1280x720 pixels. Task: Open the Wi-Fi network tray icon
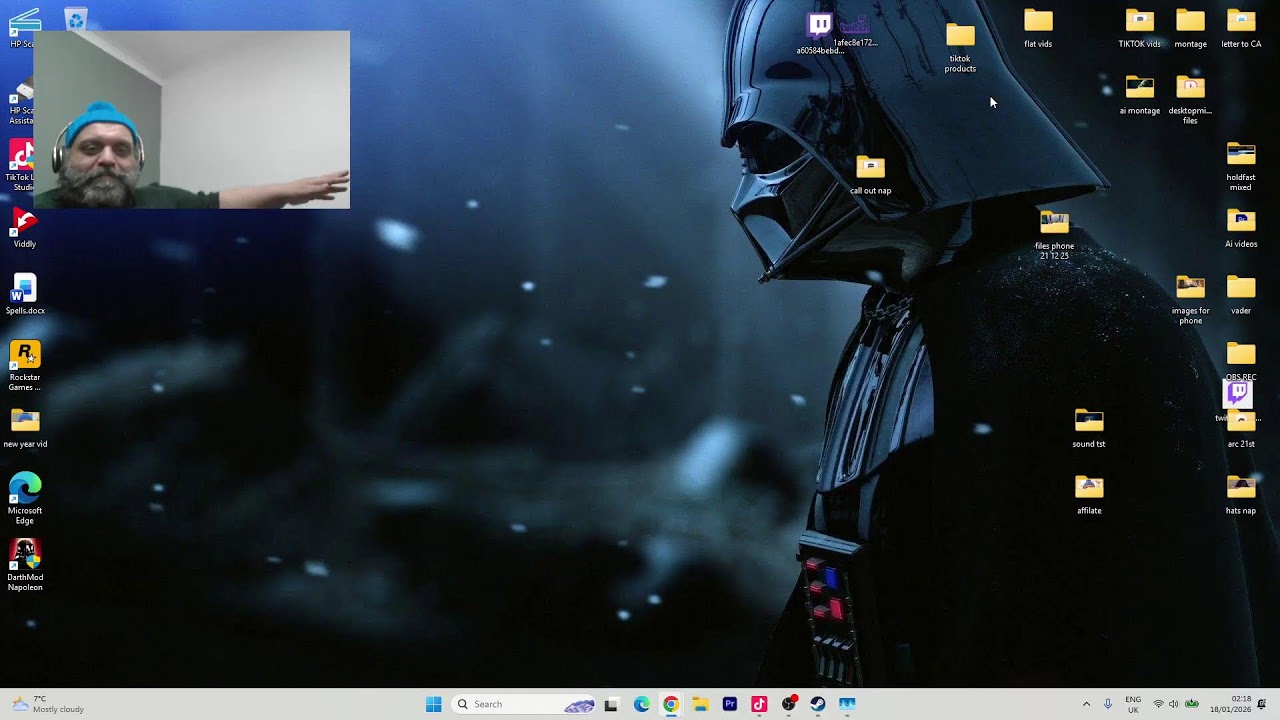[x=1159, y=704]
